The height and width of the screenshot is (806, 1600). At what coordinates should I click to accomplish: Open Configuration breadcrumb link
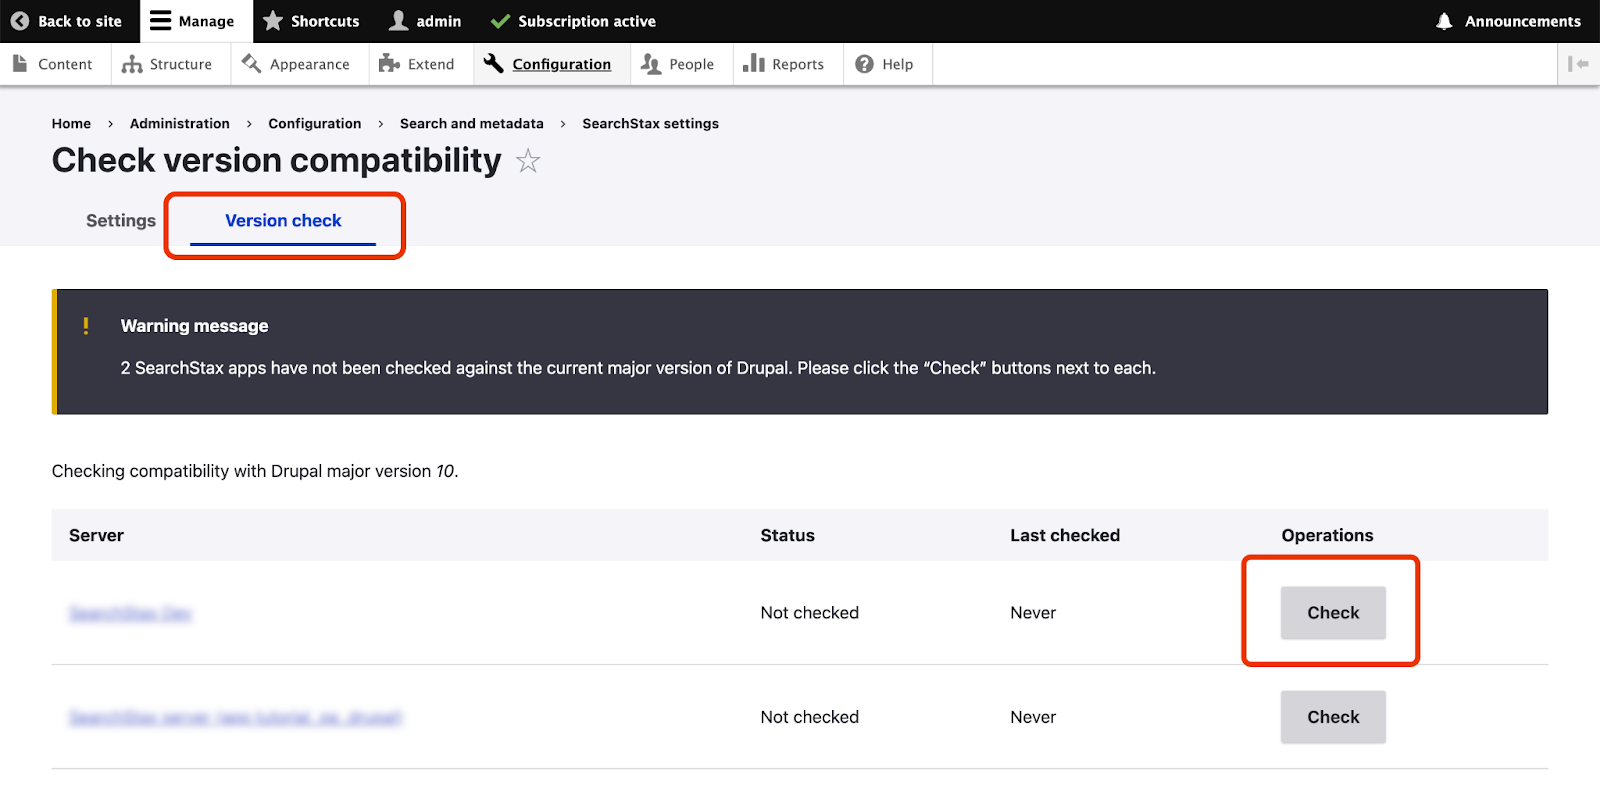pos(315,124)
